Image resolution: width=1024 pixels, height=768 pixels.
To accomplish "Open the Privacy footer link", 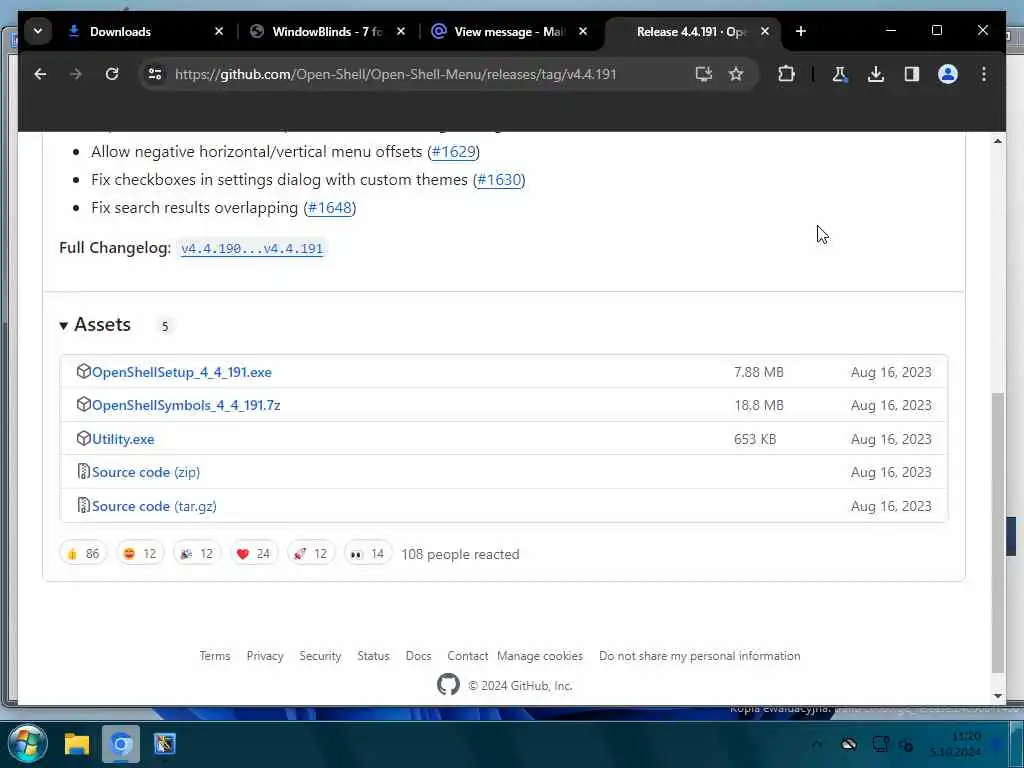I will pos(265,656).
